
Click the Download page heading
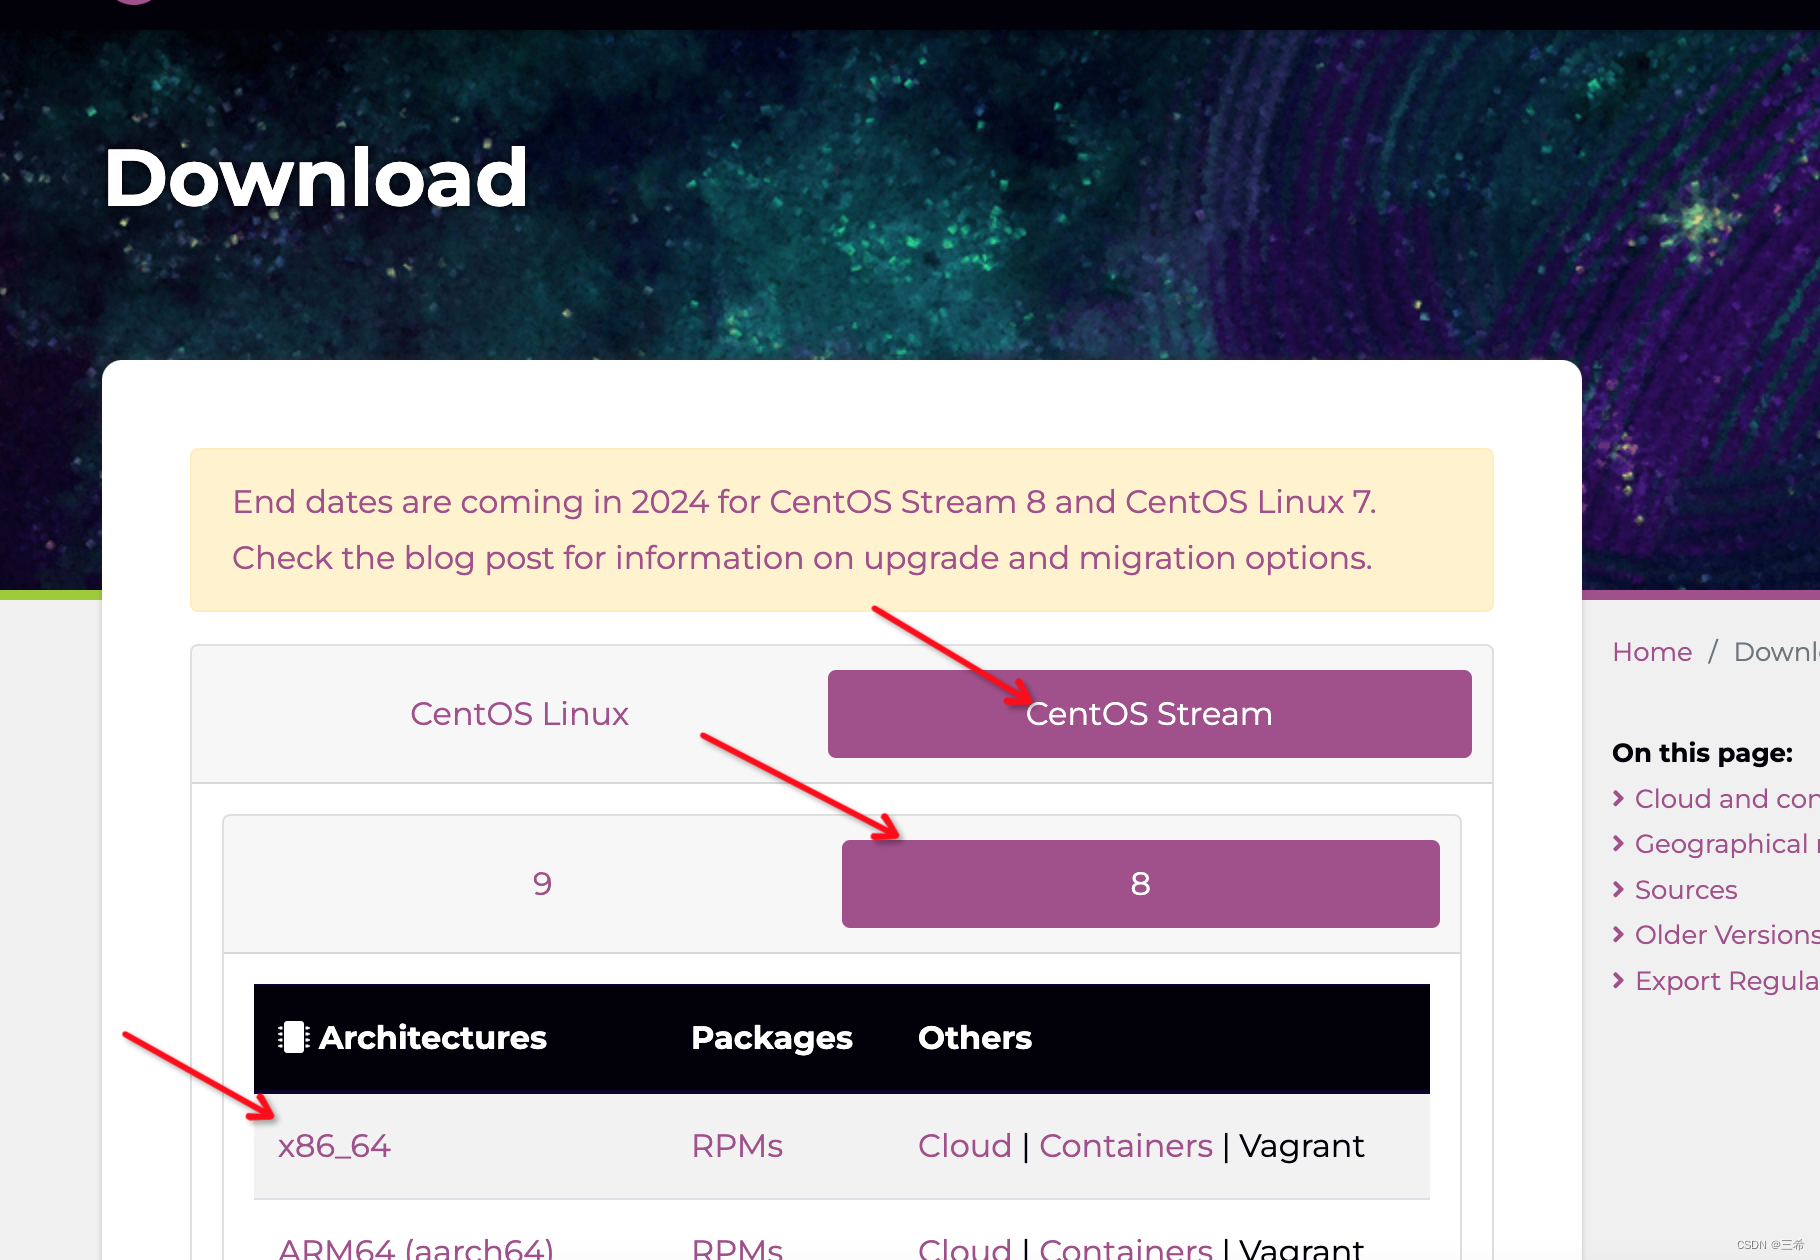316,178
